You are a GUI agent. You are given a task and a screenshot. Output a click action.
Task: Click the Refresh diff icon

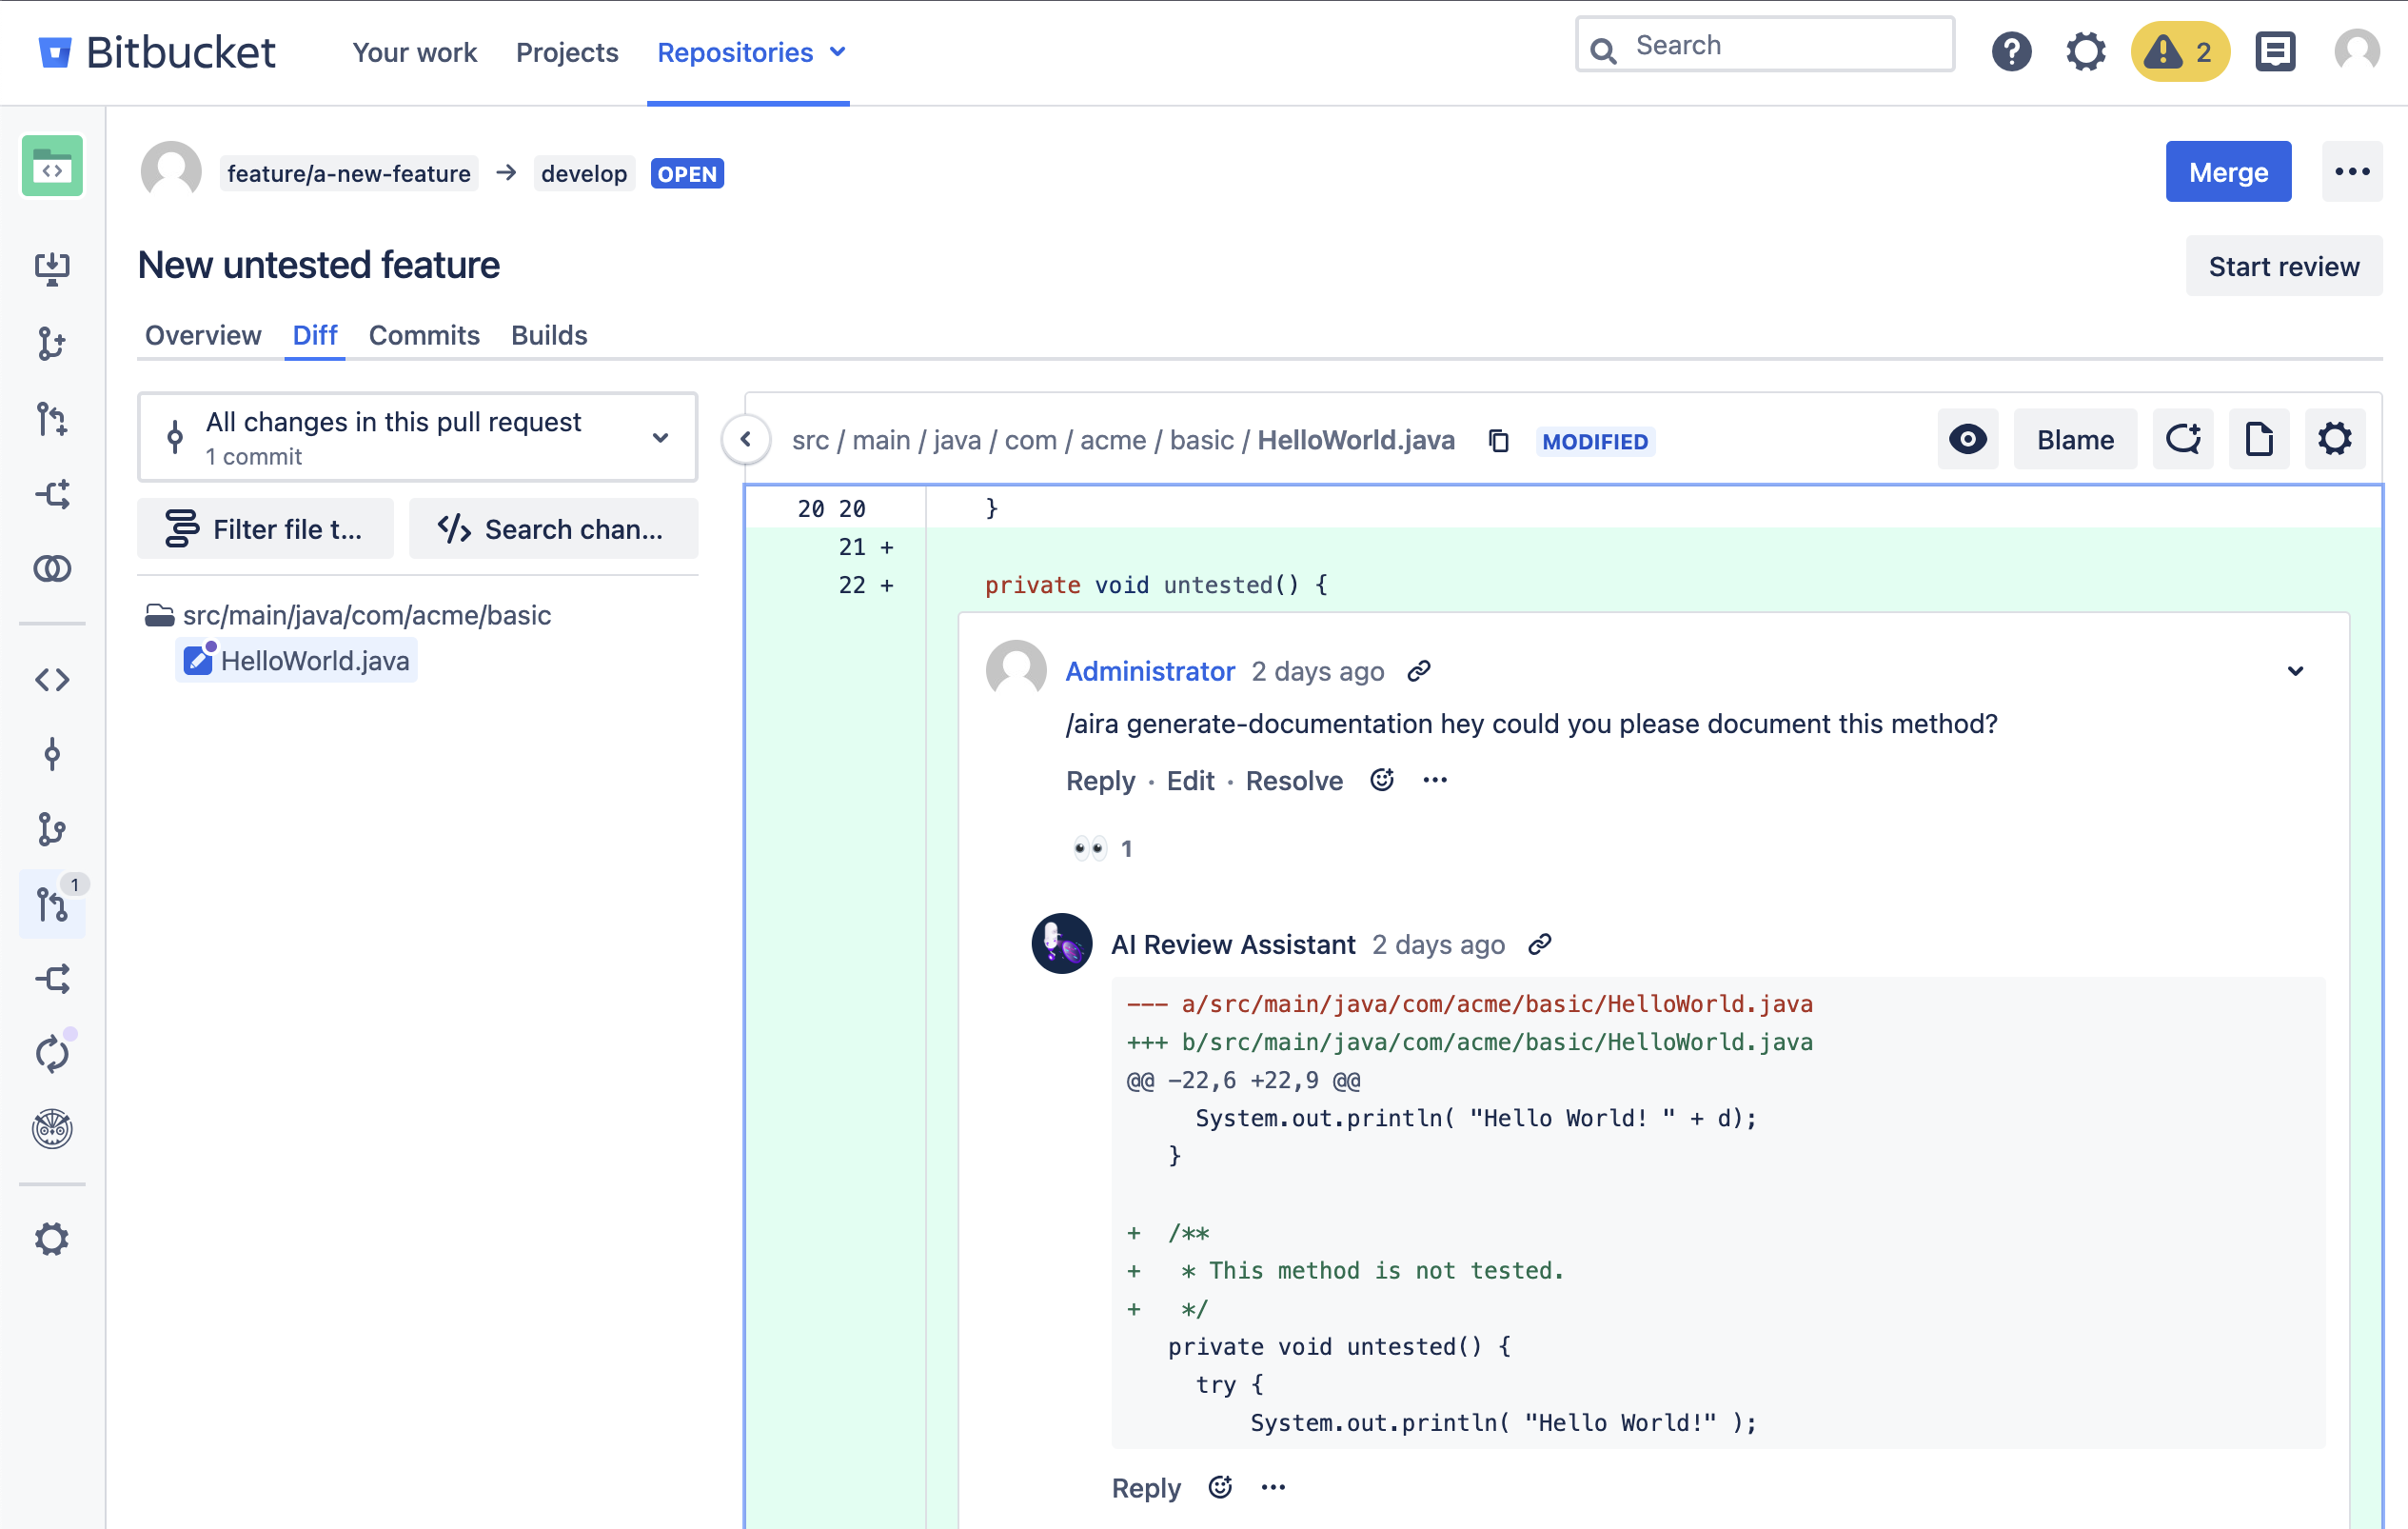click(2183, 439)
